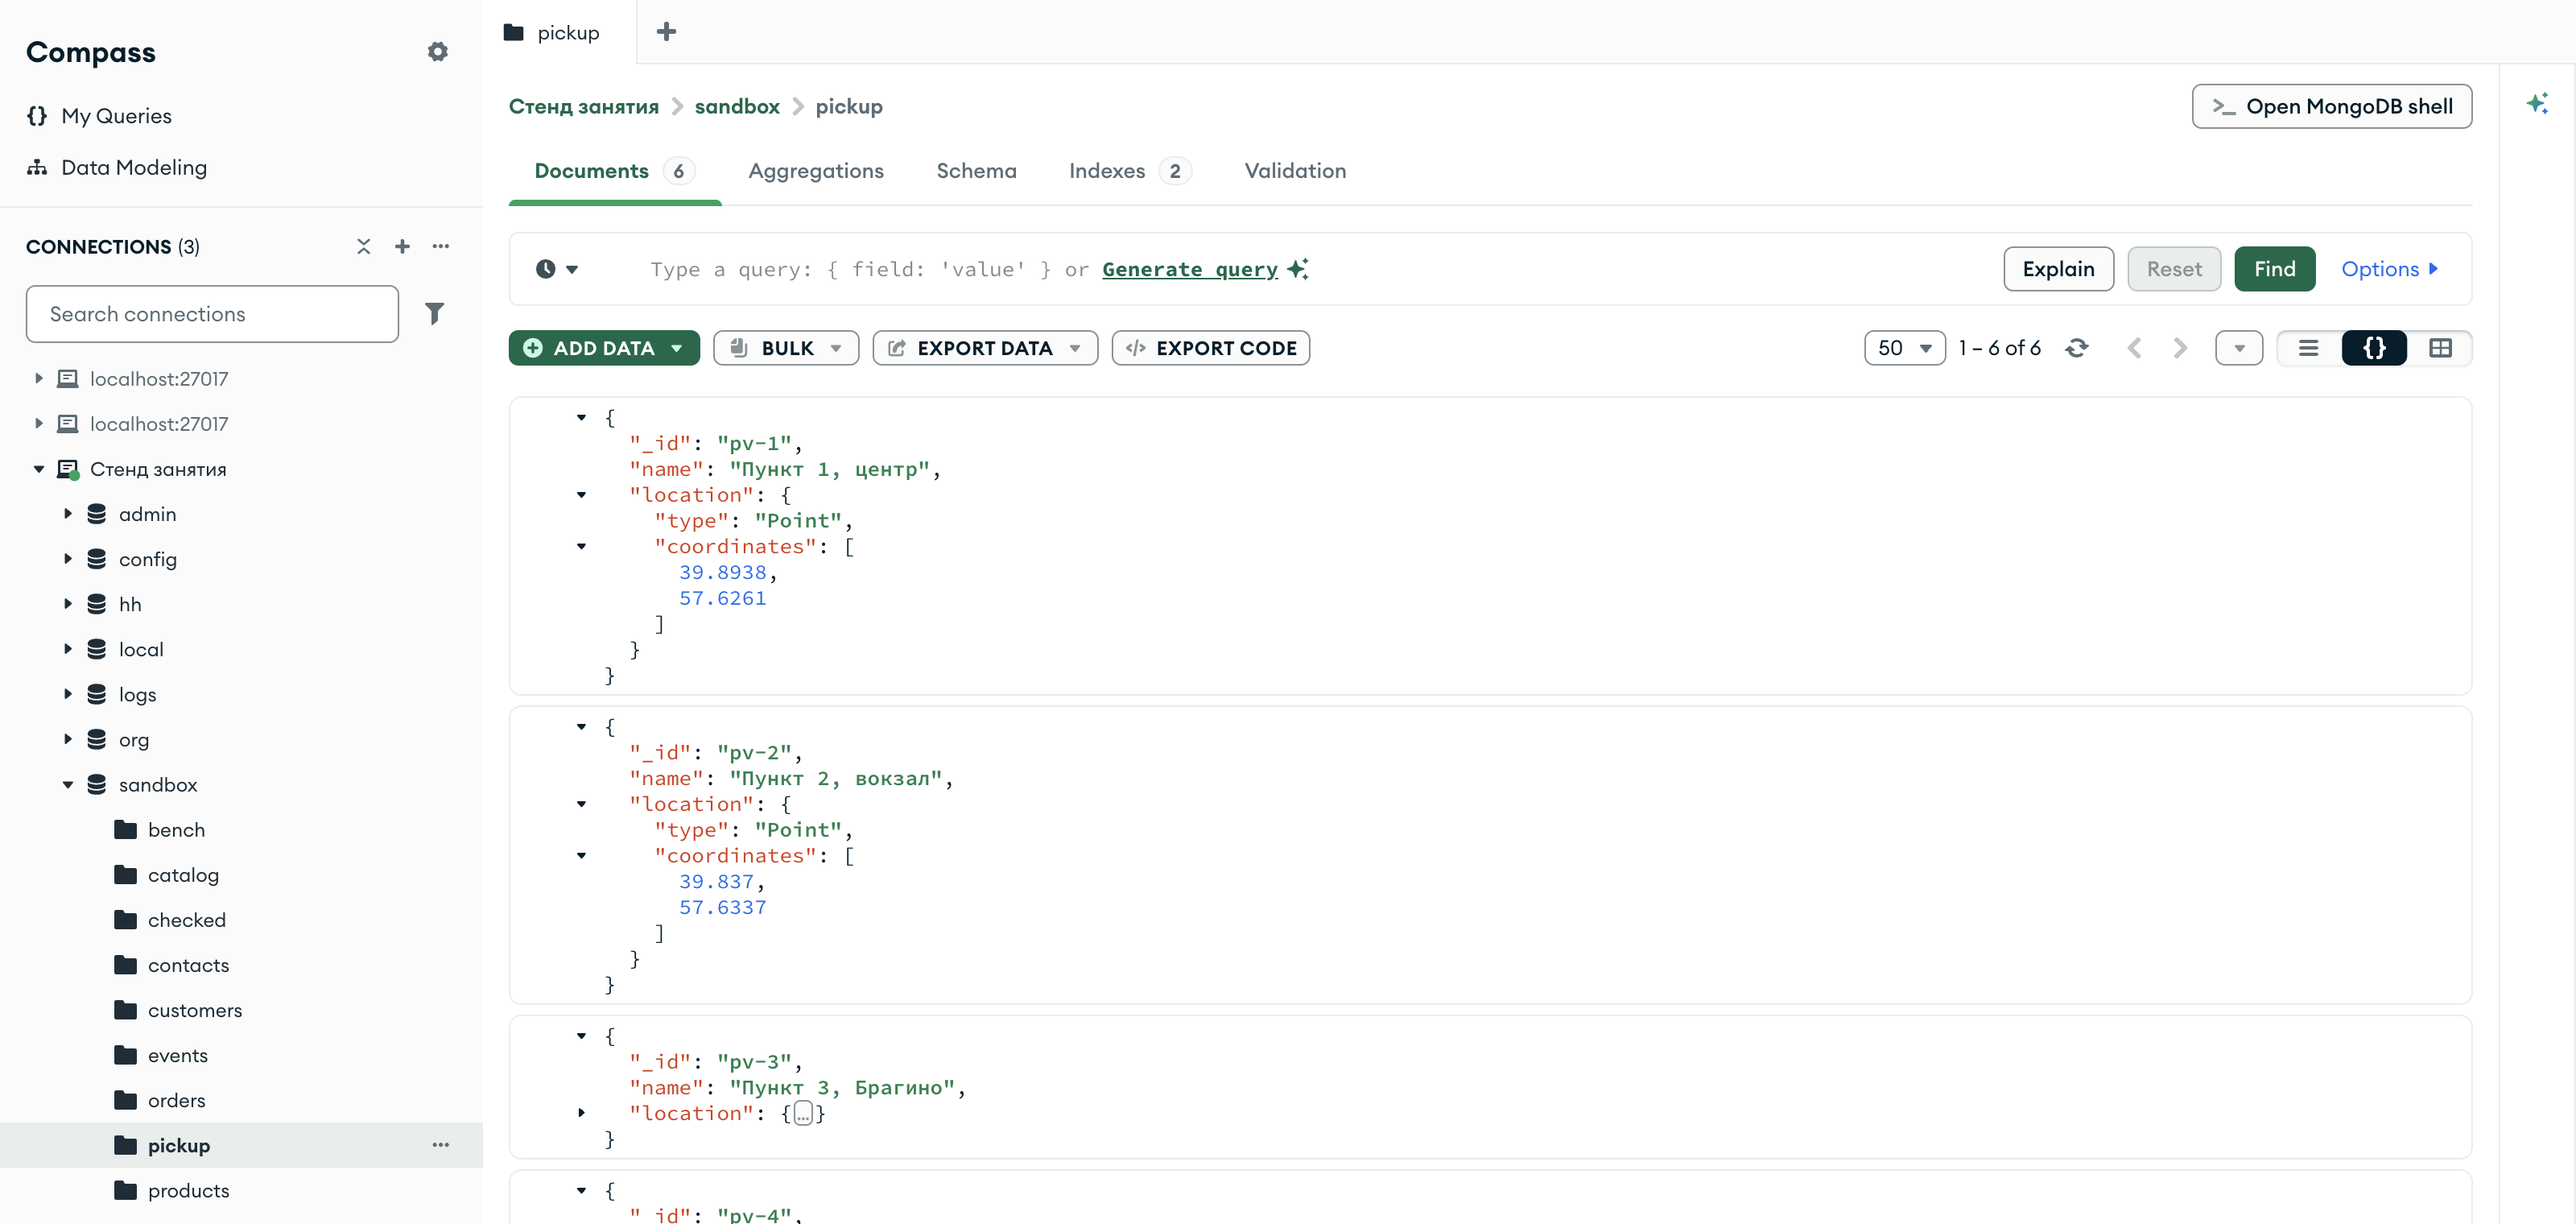This screenshot has height=1224, width=2576.
Task: Collapse all connections with the X icon
Action: pyautogui.click(x=363, y=246)
